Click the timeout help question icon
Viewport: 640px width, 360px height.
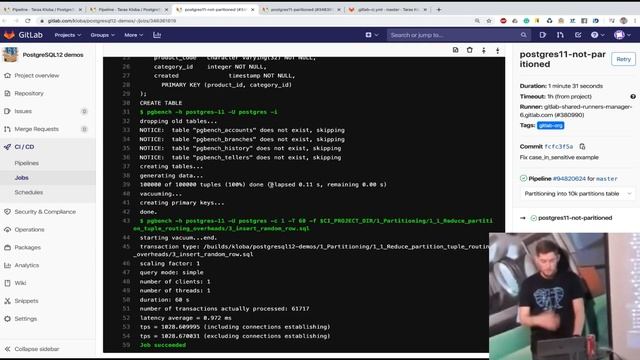(x=633, y=97)
